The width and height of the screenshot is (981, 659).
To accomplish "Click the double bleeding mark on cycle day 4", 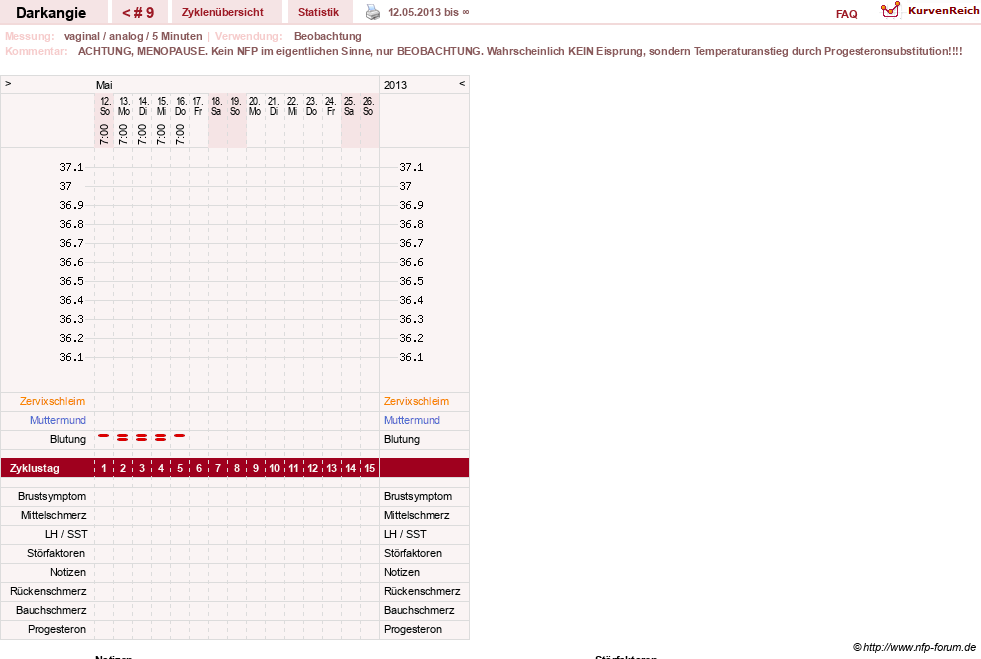I will (x=161, y=437).
